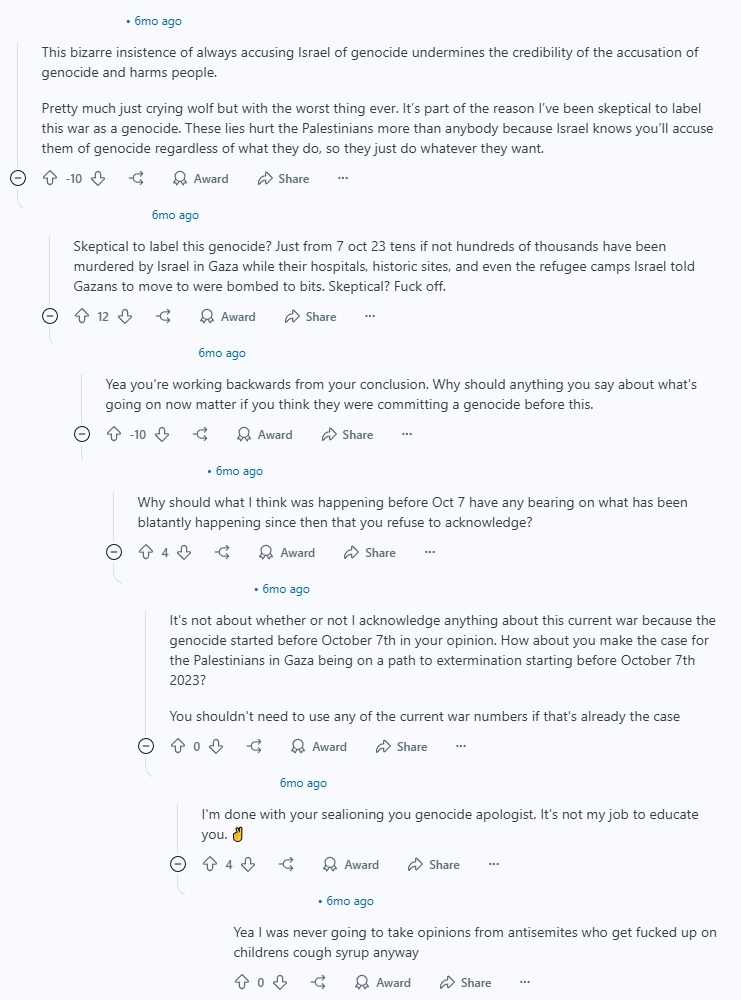Share the 'working backwards' comment
The width and height of the screenshot is (741, 1000).
pos(348,434)
